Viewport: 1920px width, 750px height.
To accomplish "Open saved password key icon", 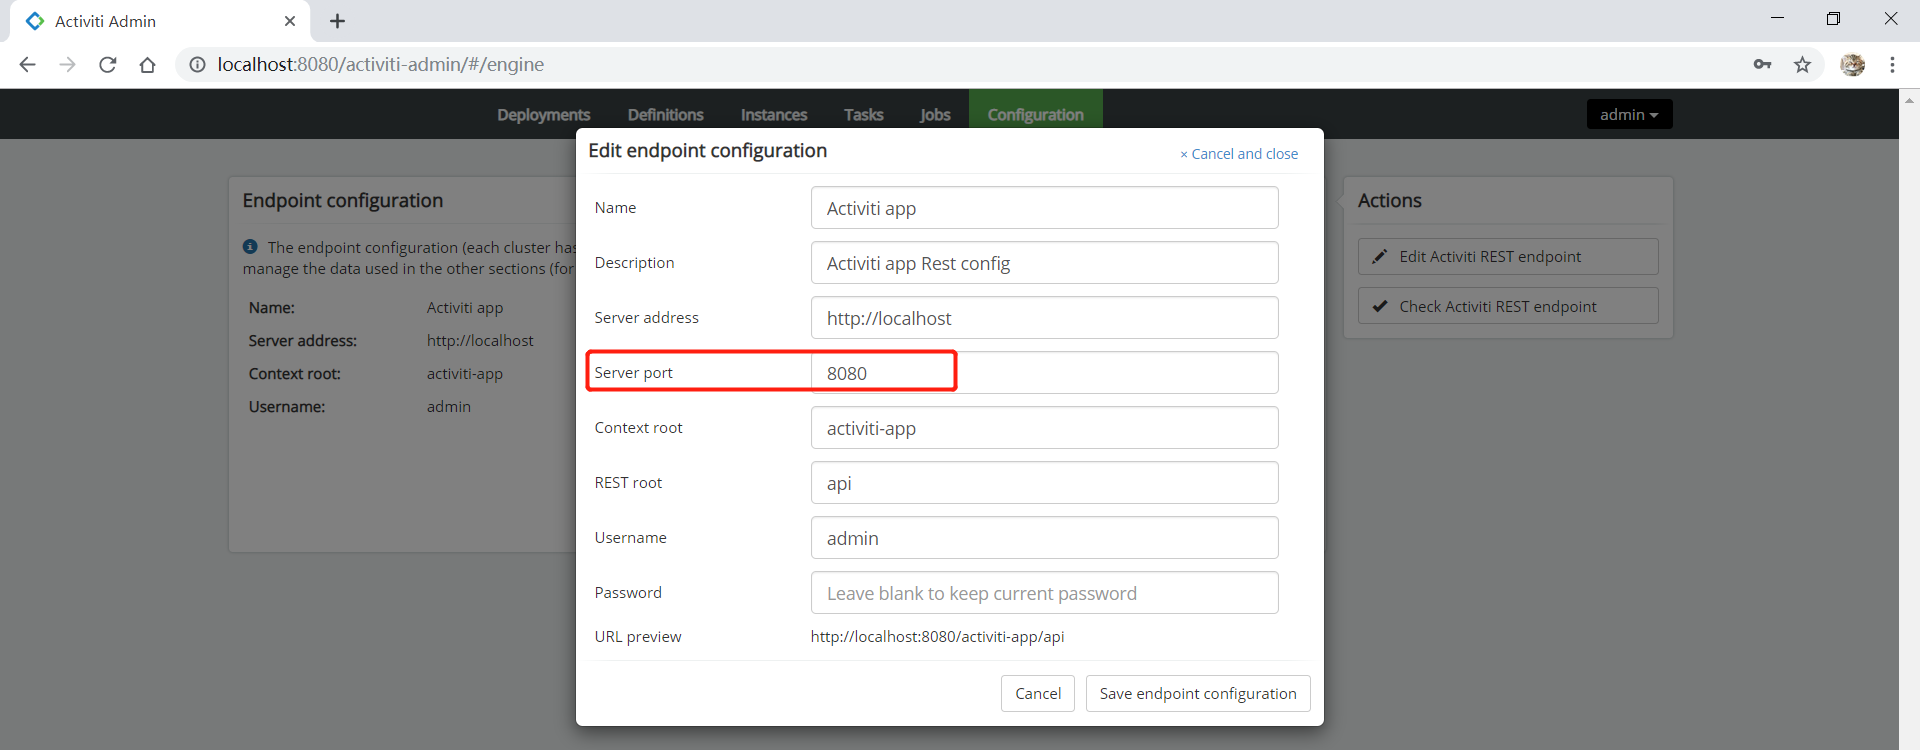I will tap(1762, 64).
